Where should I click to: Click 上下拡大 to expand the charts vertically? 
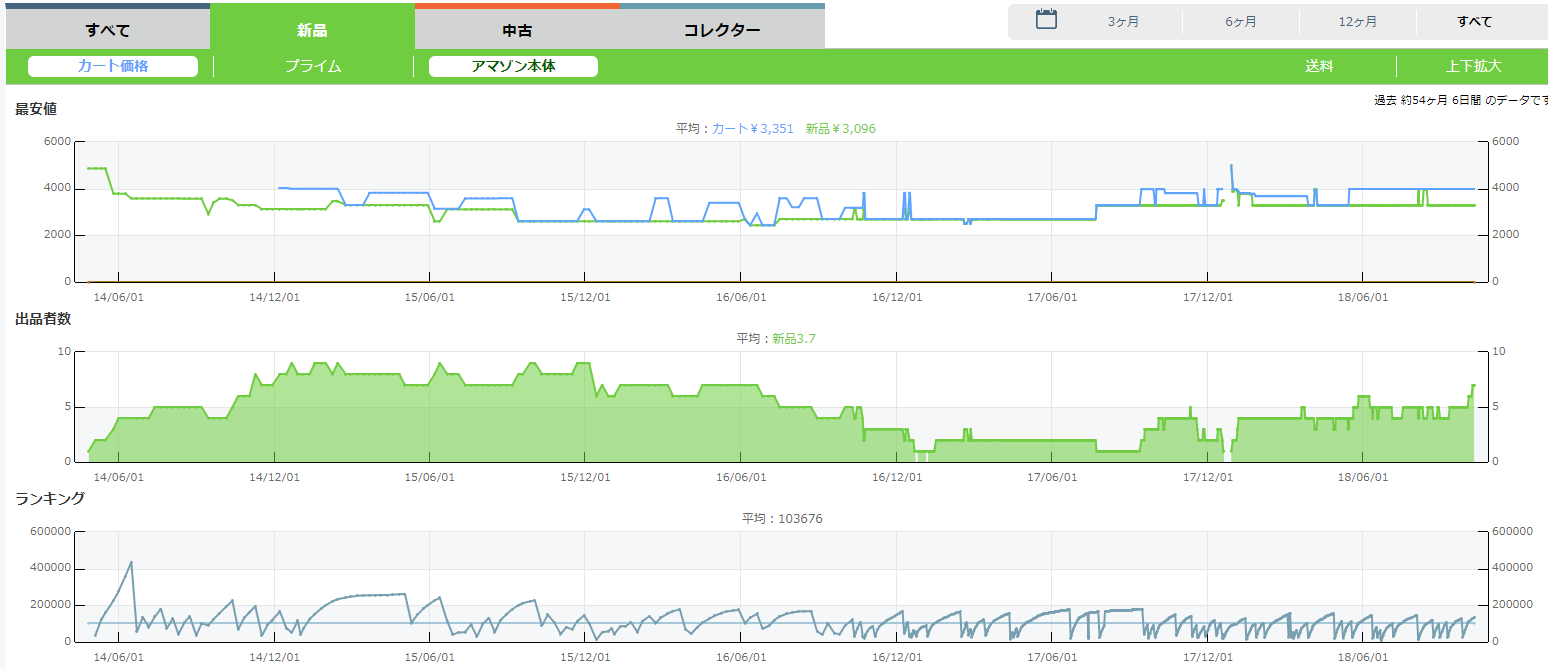pyautogui.click(x=1473, y=66)
